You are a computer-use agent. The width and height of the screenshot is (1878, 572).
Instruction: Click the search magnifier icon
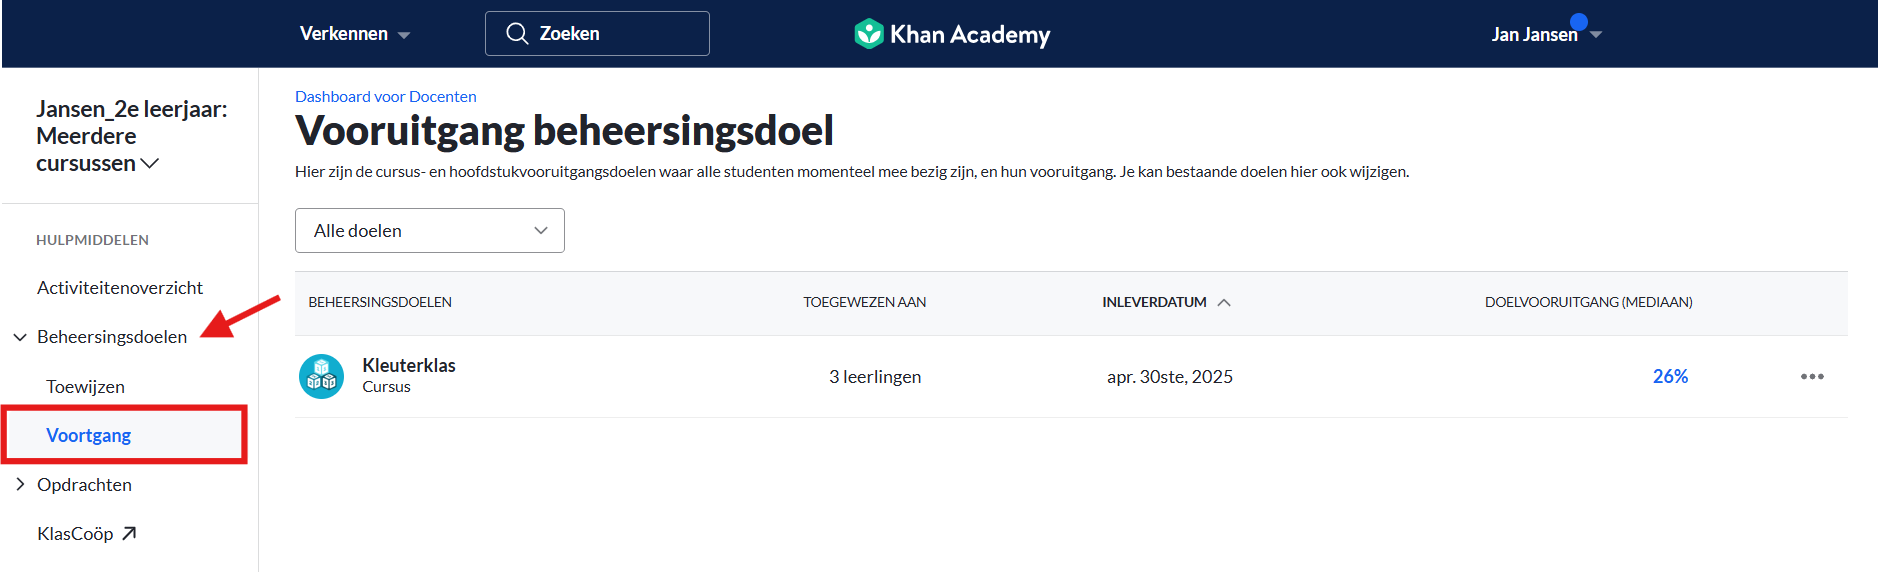click(517, 34)
